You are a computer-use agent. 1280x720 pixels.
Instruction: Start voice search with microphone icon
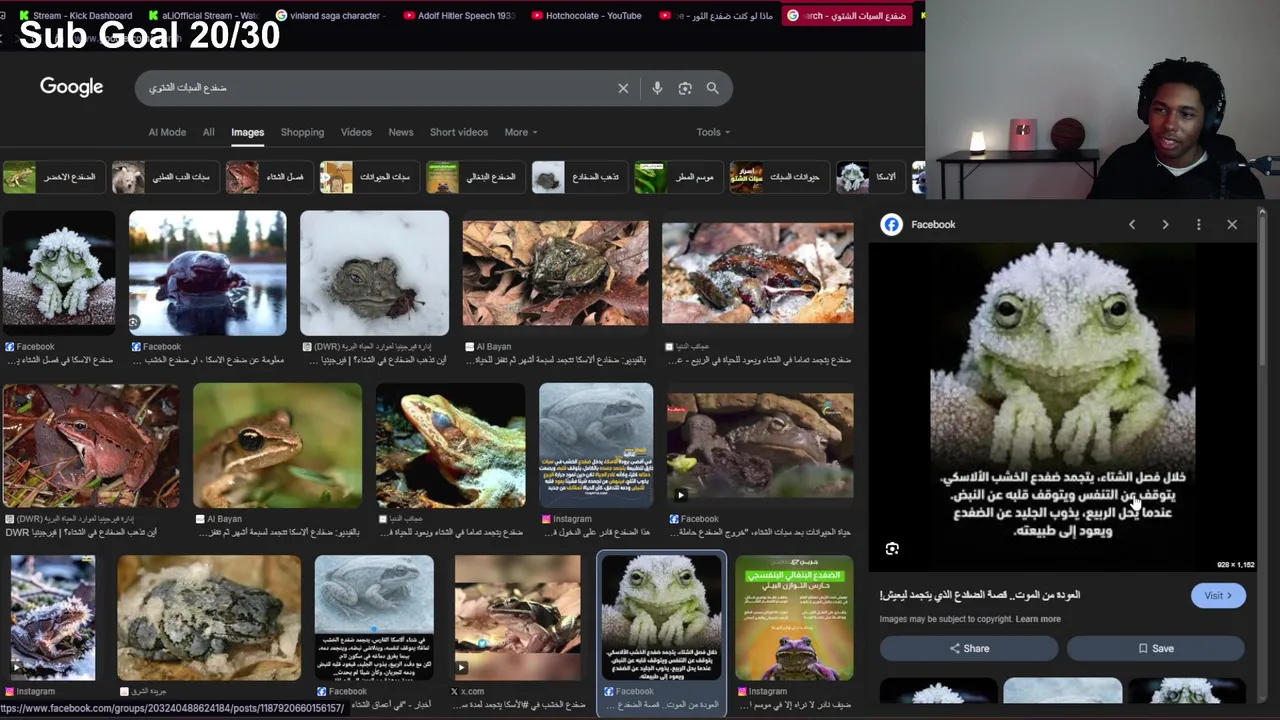(657, 88)
